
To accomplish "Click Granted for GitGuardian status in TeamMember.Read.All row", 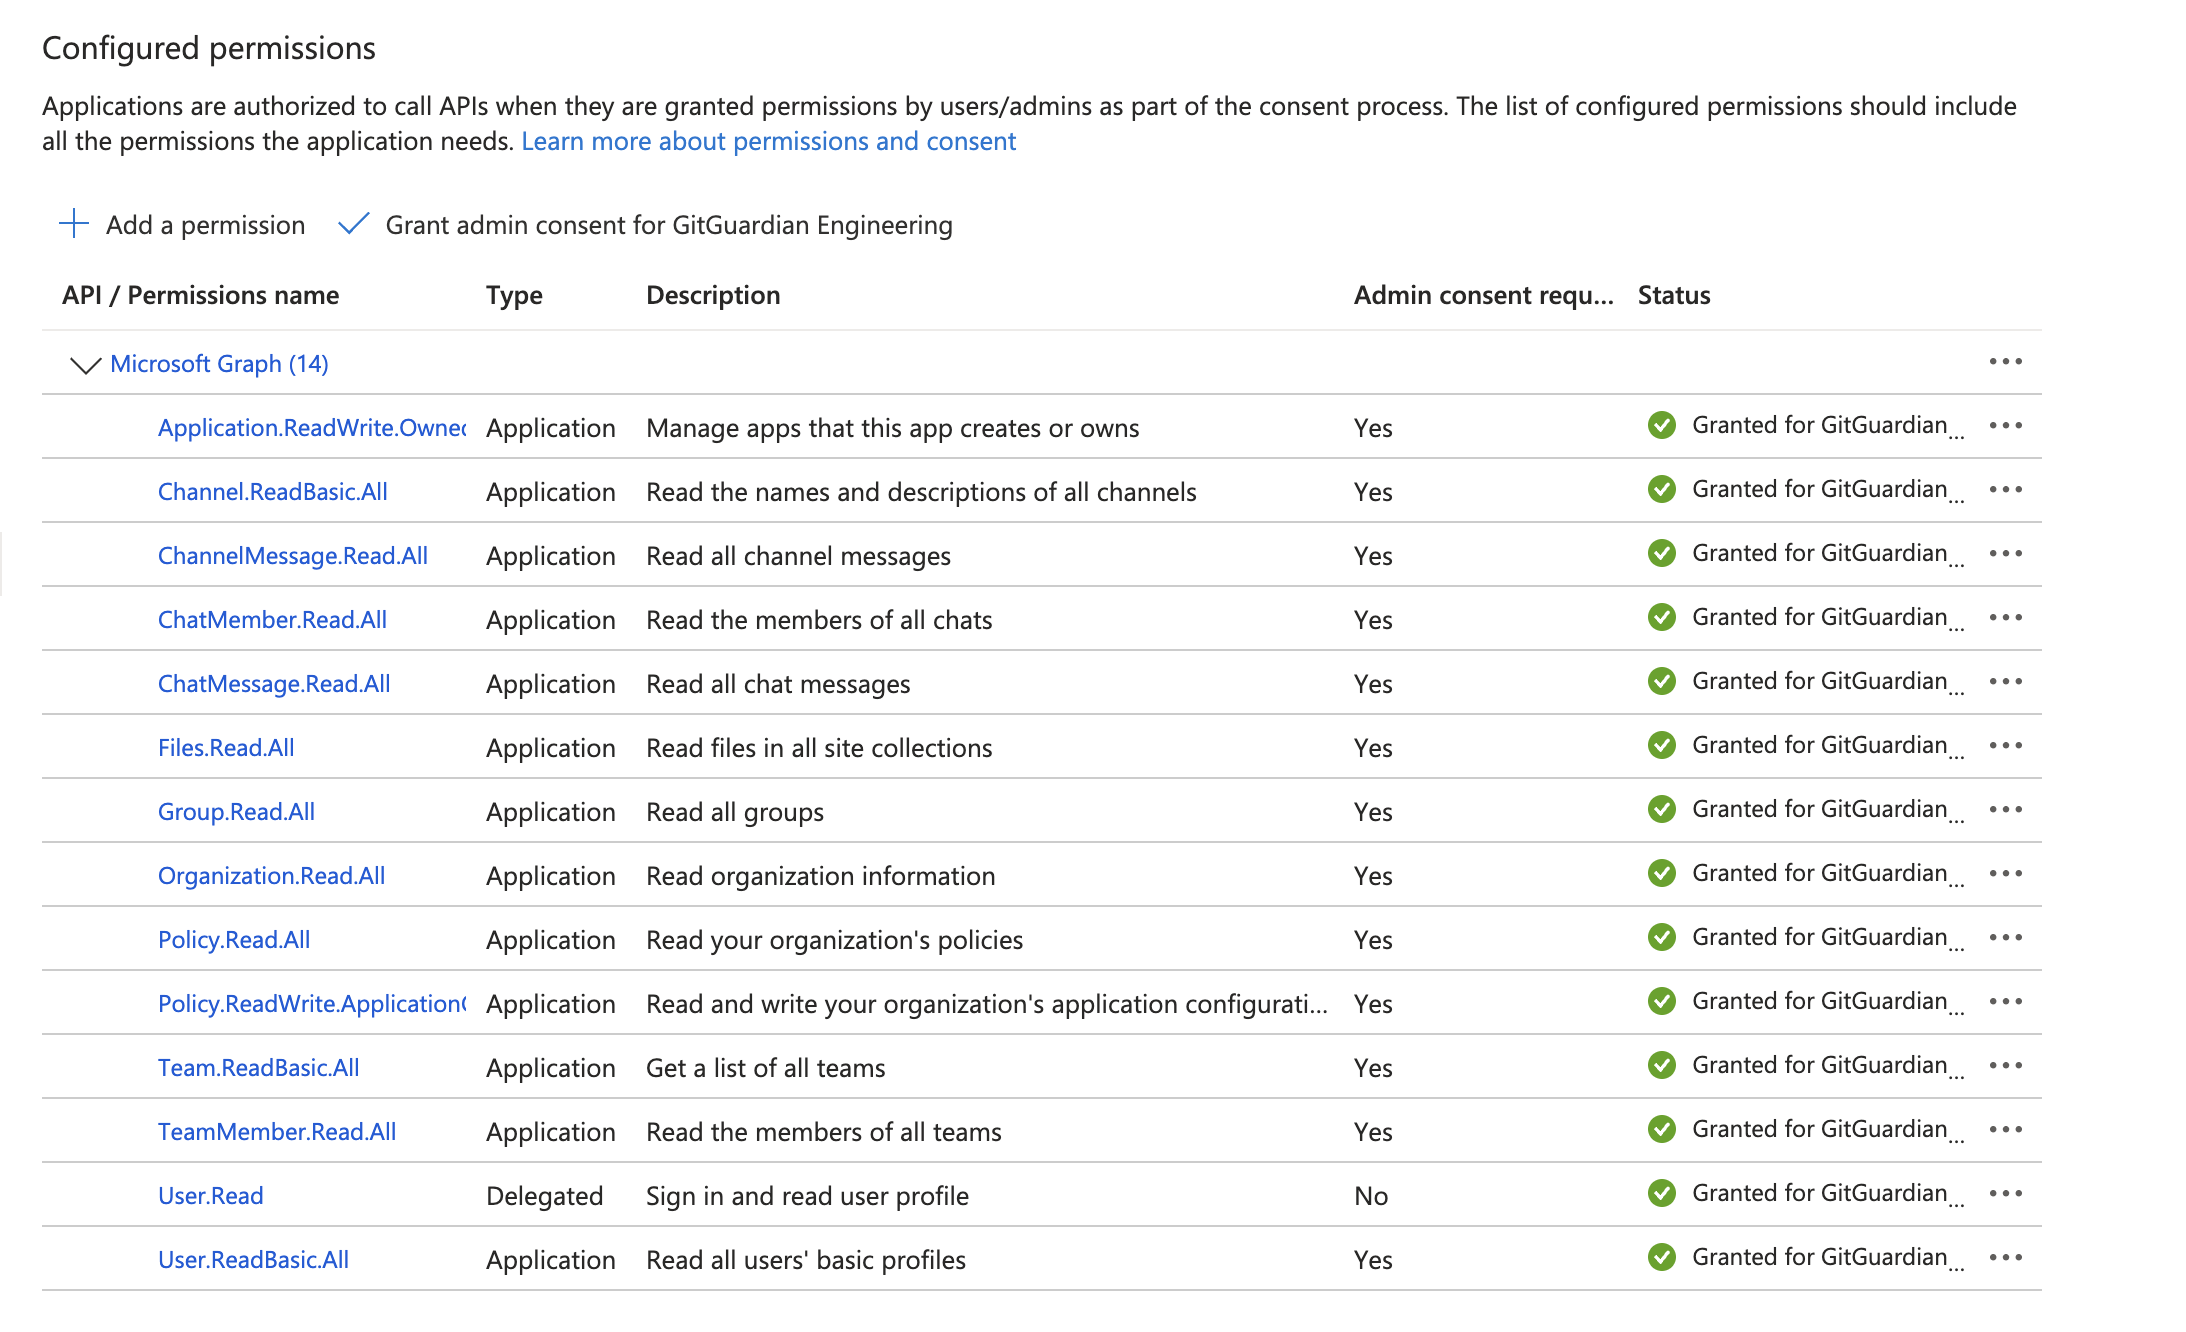I will (1828, 1130).
